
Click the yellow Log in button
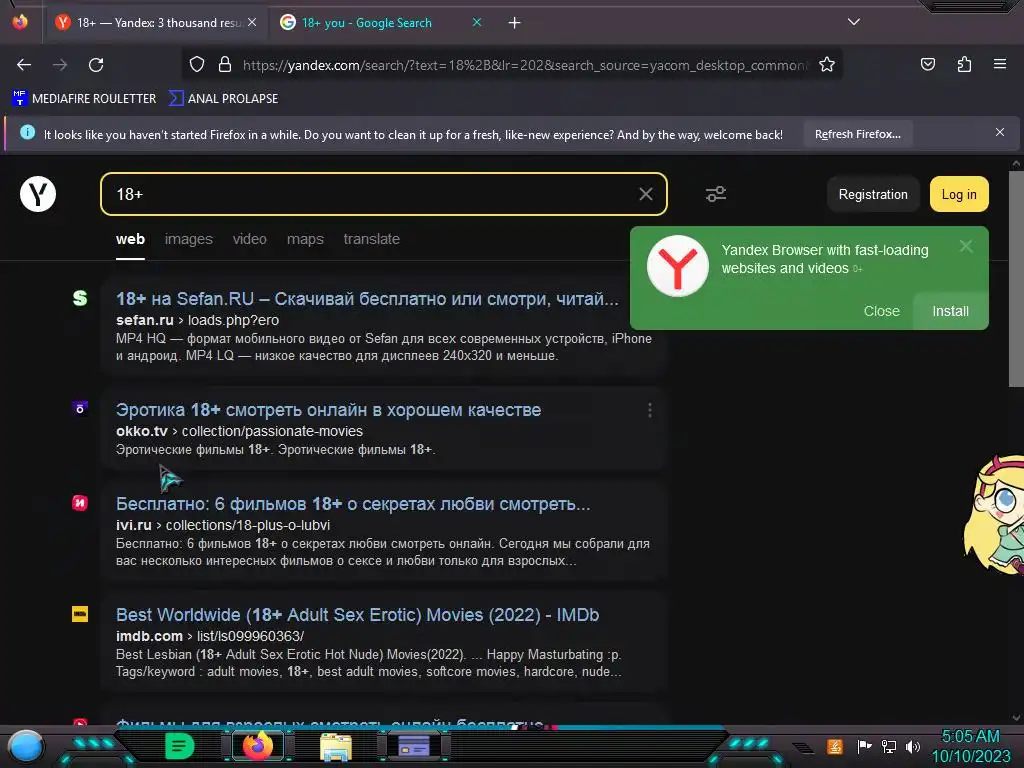tap(959, 195)
